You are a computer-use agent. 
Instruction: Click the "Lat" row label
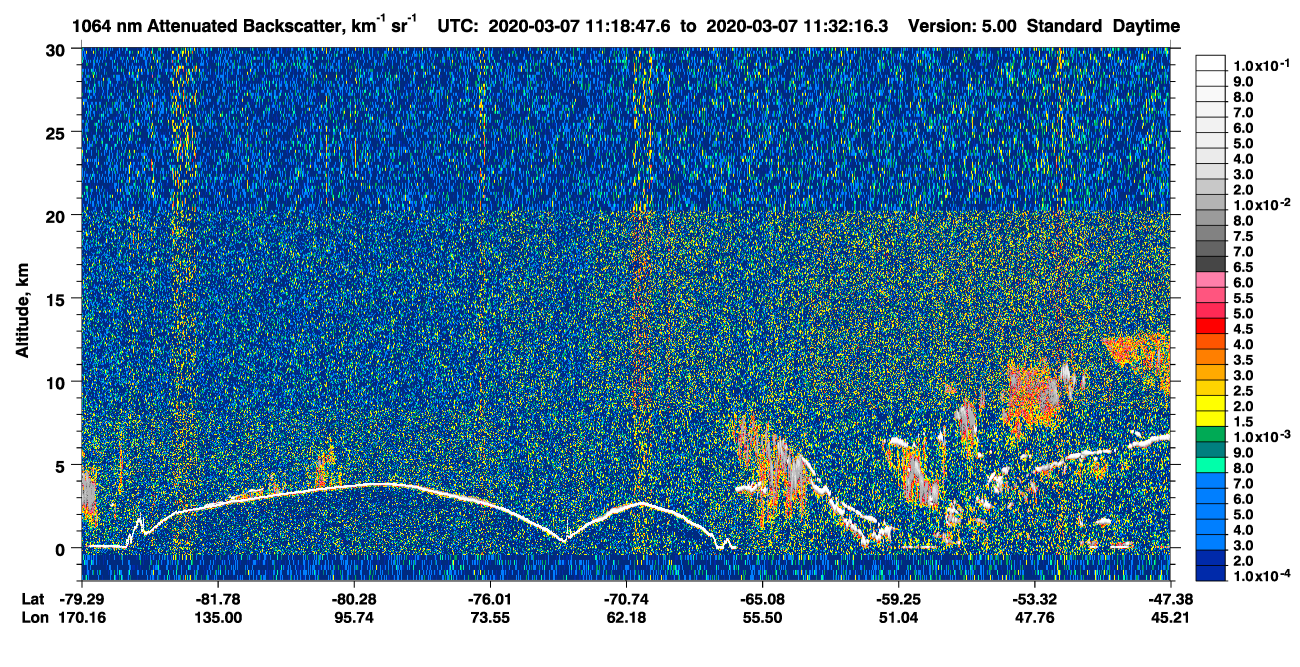(x=33, y=599)
